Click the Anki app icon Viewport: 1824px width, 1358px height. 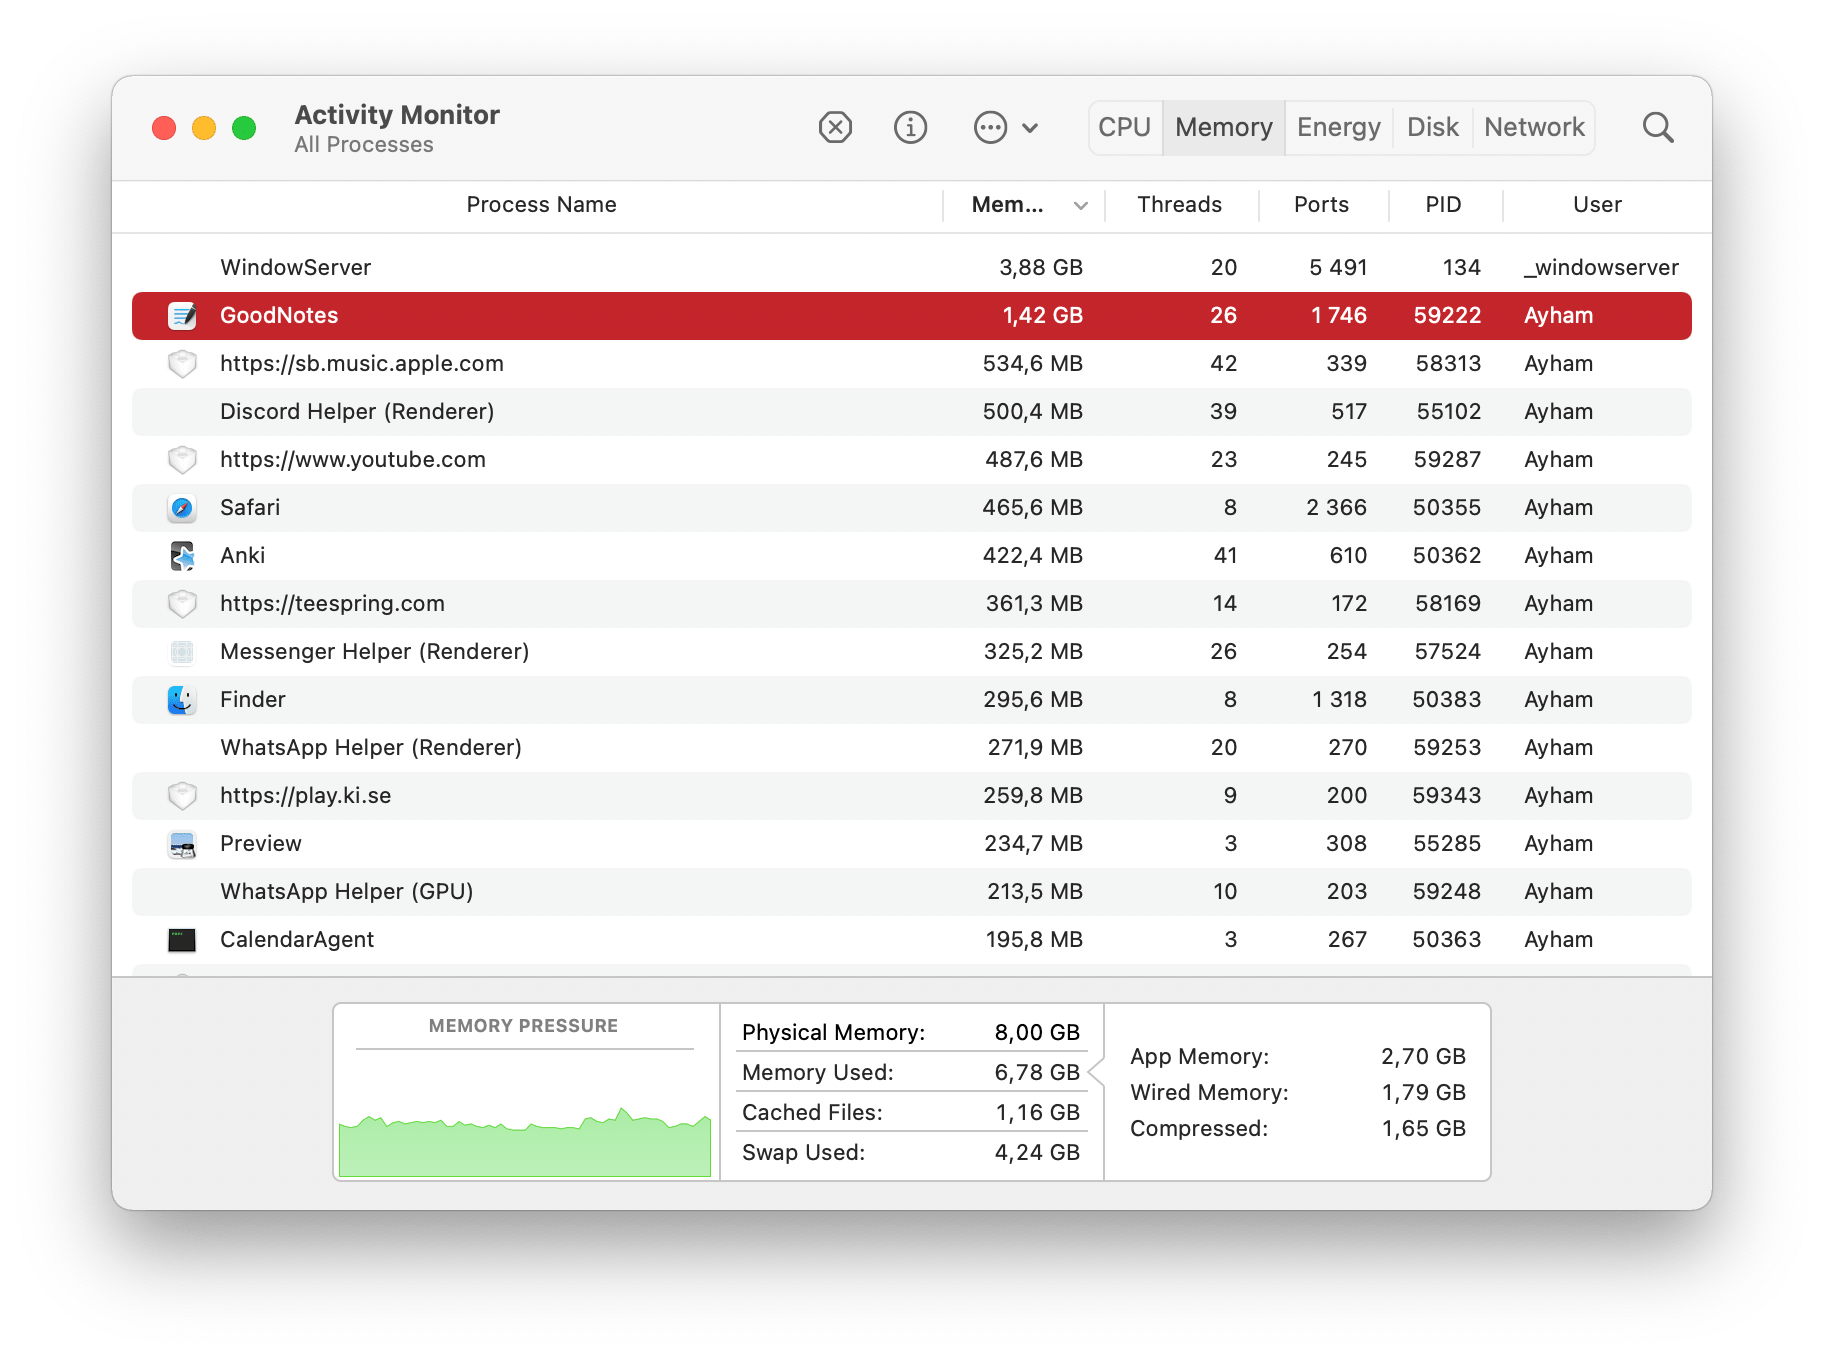pyautogui.click(x=182, y=556)
